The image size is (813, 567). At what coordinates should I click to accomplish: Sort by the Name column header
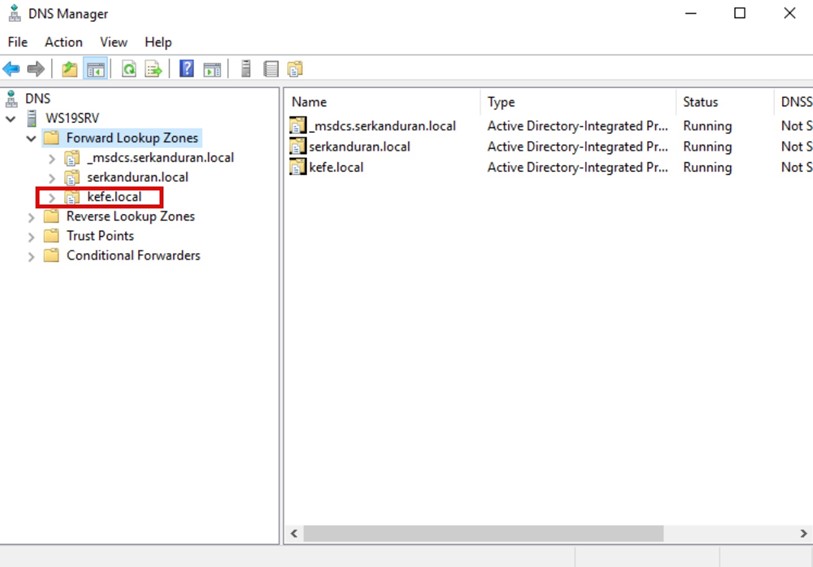[384, 102]
